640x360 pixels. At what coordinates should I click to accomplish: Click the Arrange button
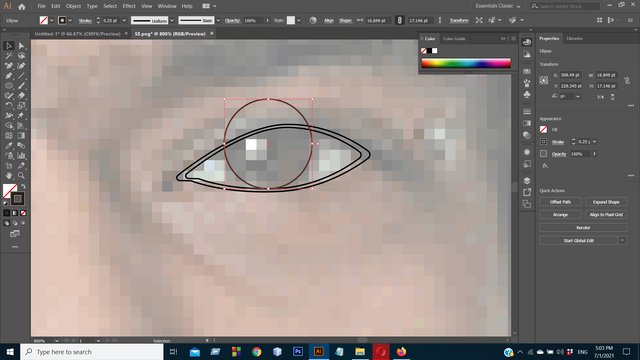pos(560,215)
